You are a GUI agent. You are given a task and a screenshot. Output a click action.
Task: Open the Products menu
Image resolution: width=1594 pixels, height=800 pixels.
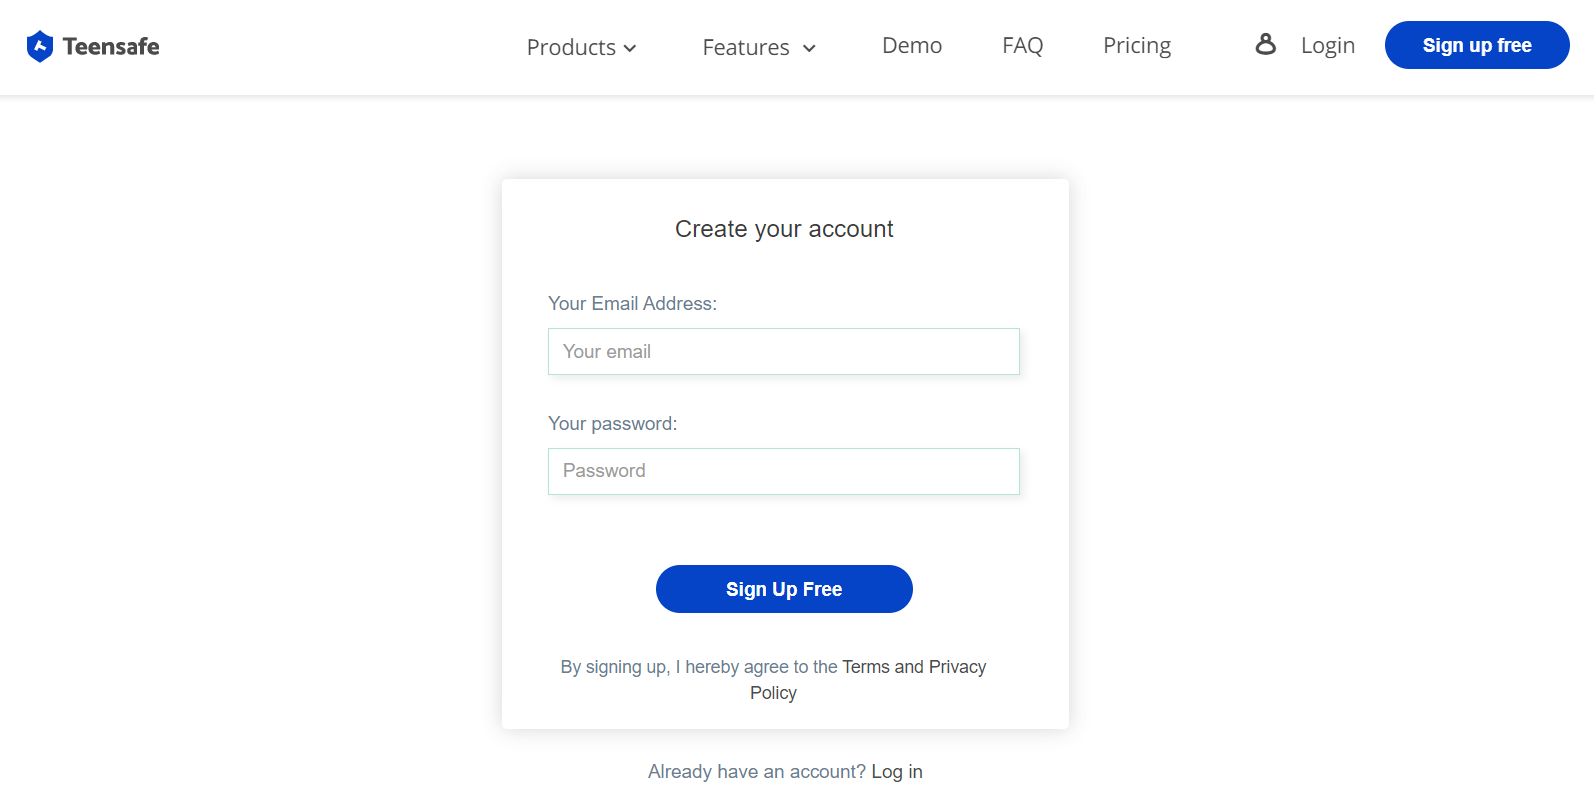coord(571,47)
